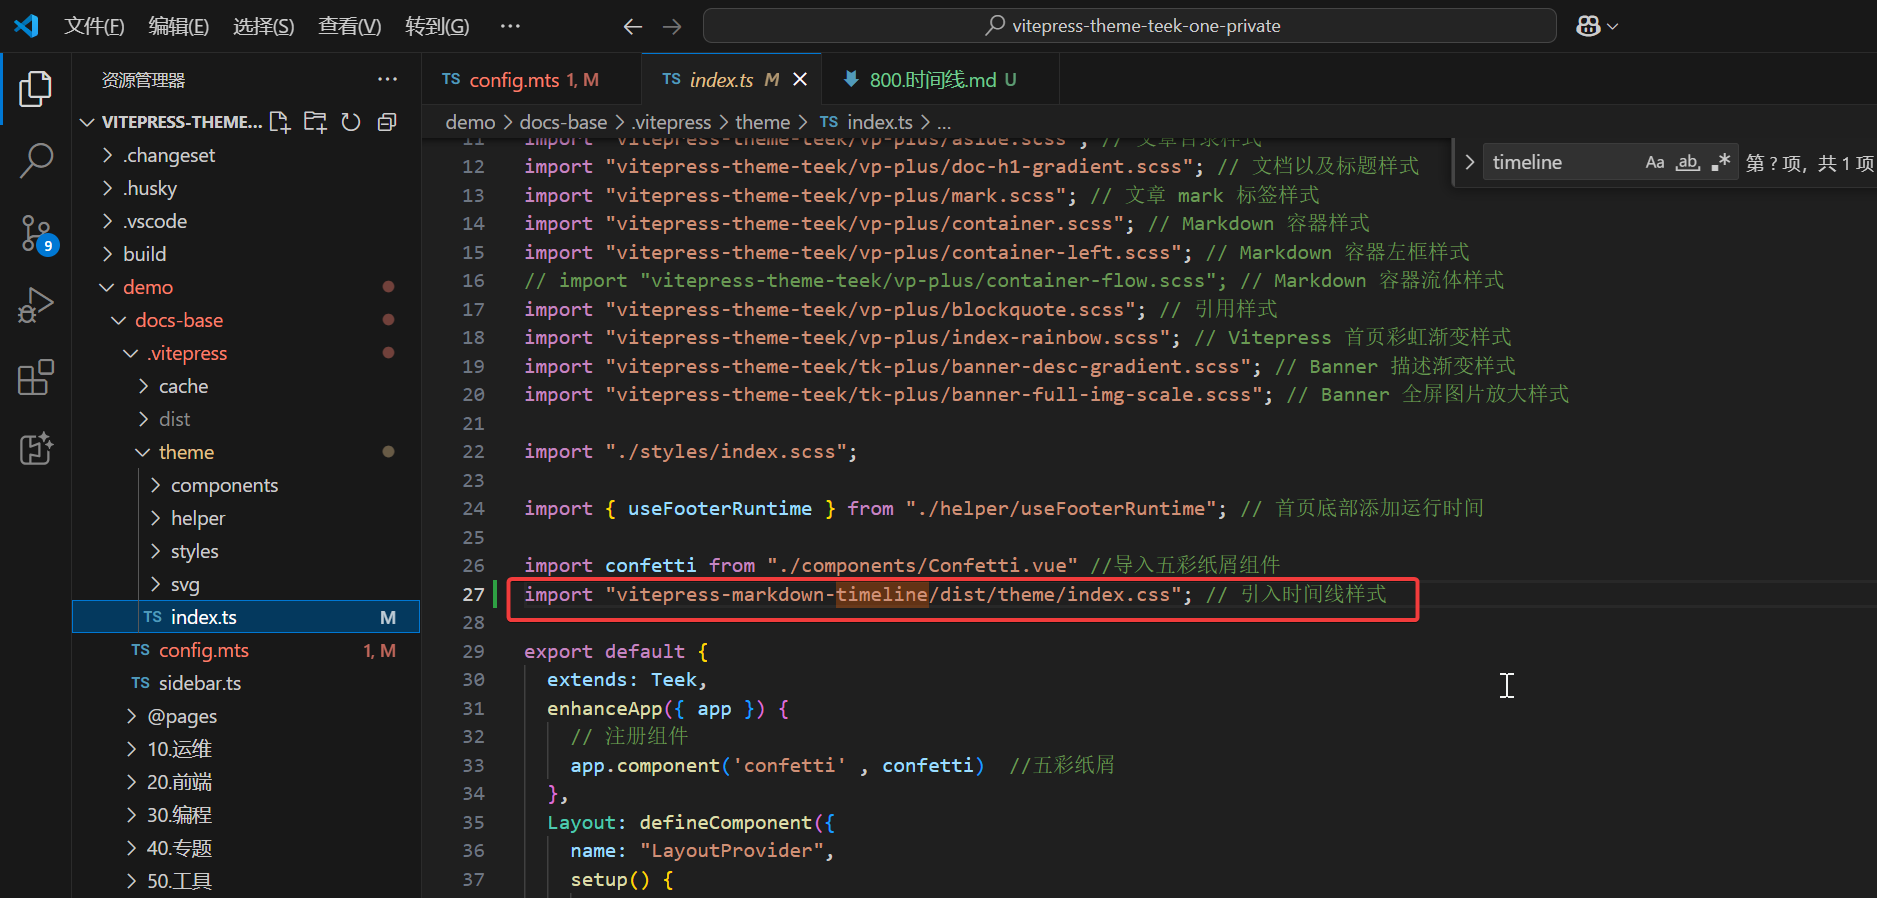Open the Copilot chat dropdown
Viewport: 1877px width, 898px height.
pyautogui.click(x=1597, y=26)
